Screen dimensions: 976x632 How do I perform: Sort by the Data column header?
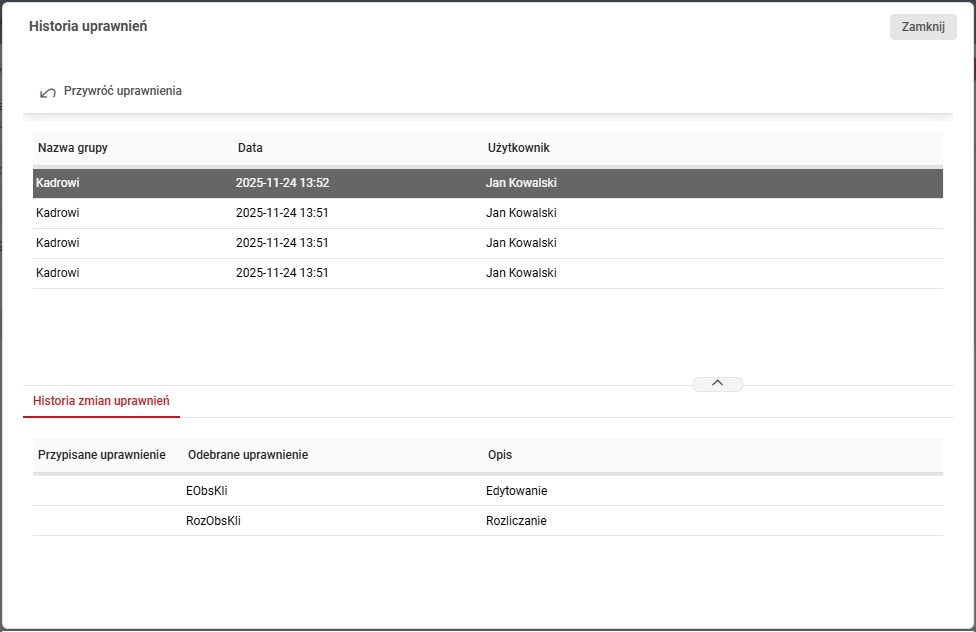(x=250, y=148)
